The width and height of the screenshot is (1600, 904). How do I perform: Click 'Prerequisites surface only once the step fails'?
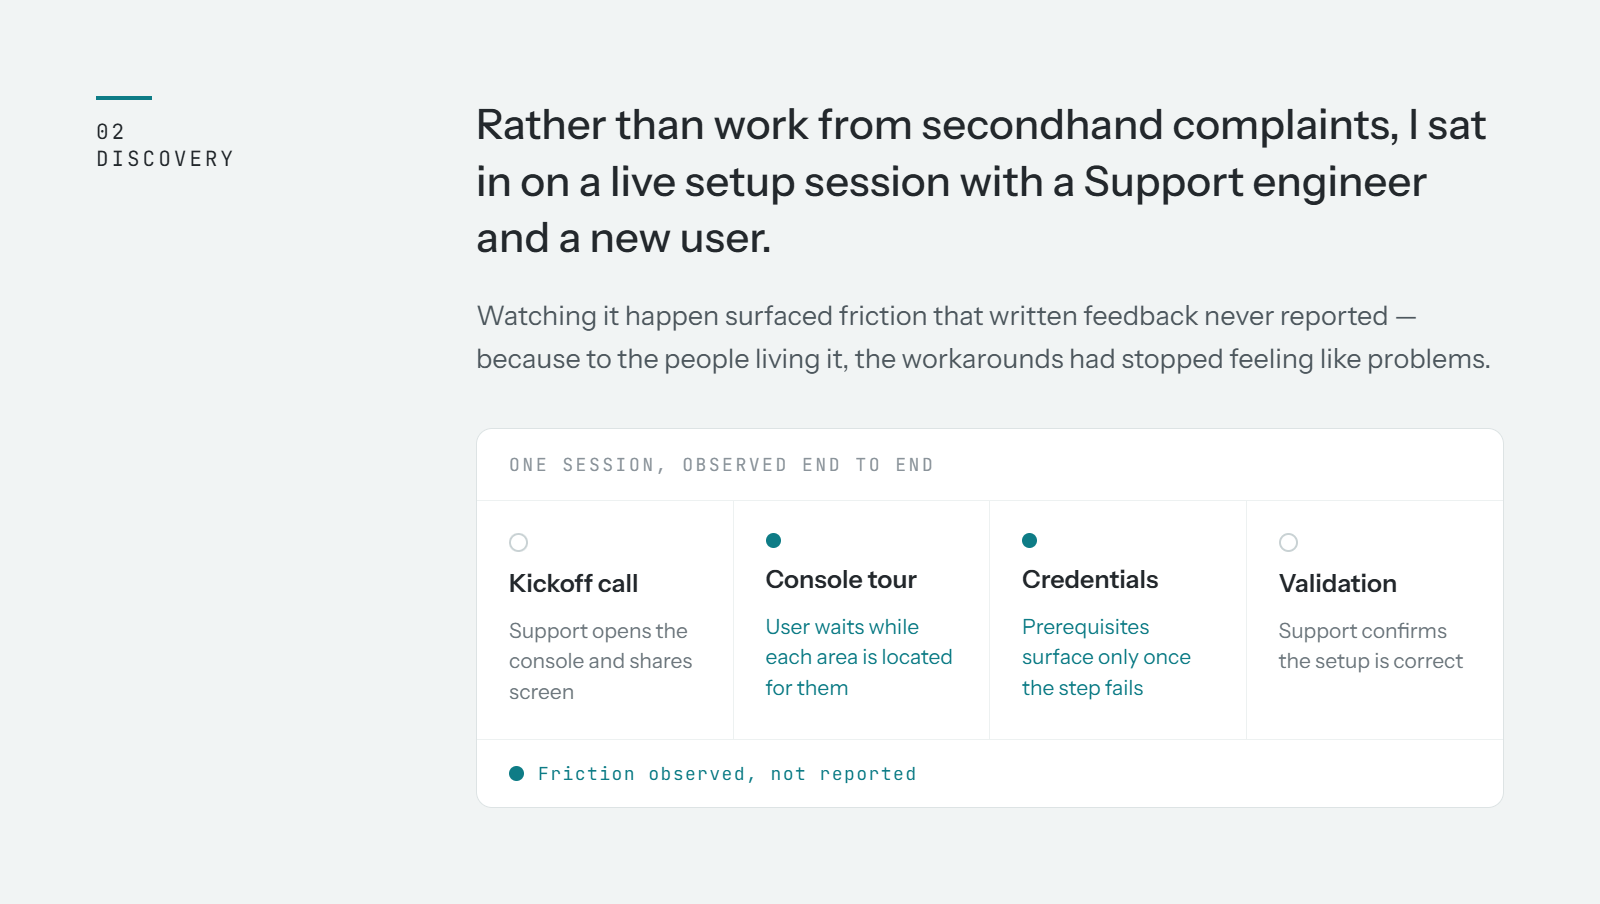coord(1106,657)
